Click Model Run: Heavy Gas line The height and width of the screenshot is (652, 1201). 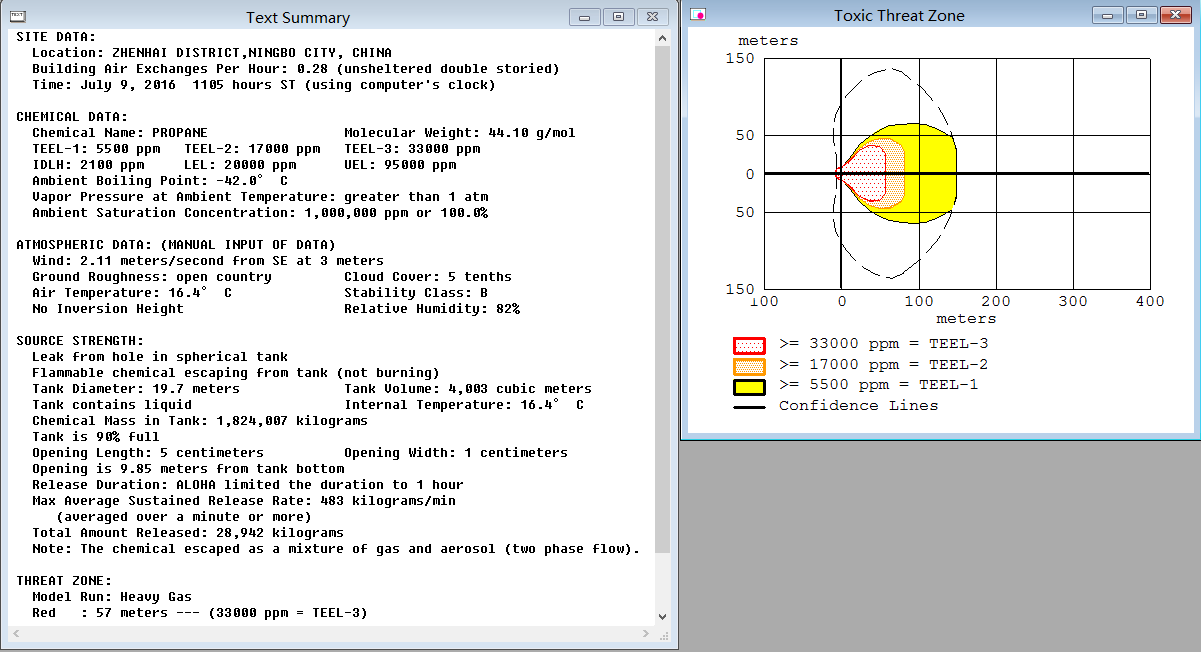tap(112, 597)
